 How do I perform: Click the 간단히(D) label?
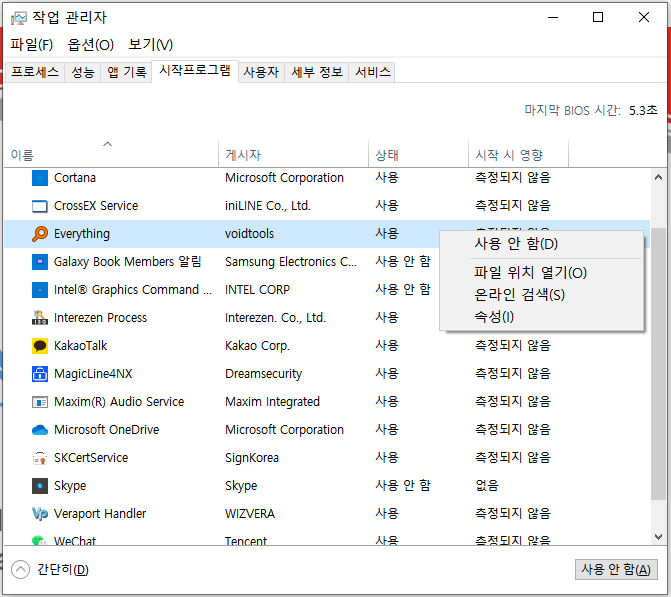click(63, 570)
